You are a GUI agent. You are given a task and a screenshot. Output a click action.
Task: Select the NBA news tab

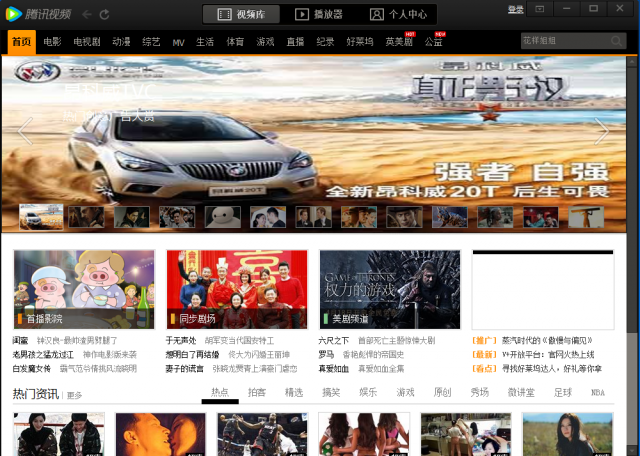click(x=598, y=393)
